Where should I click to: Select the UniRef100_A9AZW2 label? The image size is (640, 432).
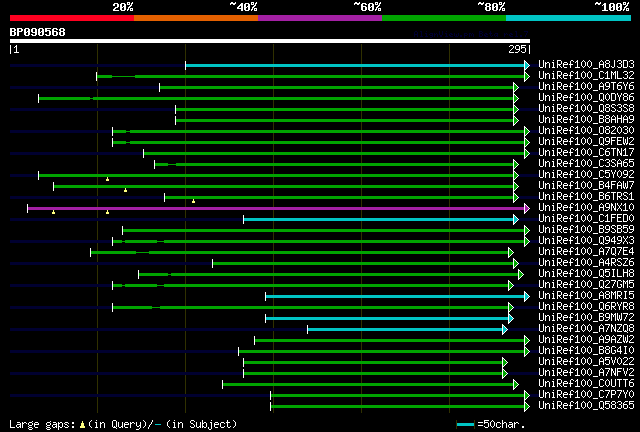coord(586,340)
